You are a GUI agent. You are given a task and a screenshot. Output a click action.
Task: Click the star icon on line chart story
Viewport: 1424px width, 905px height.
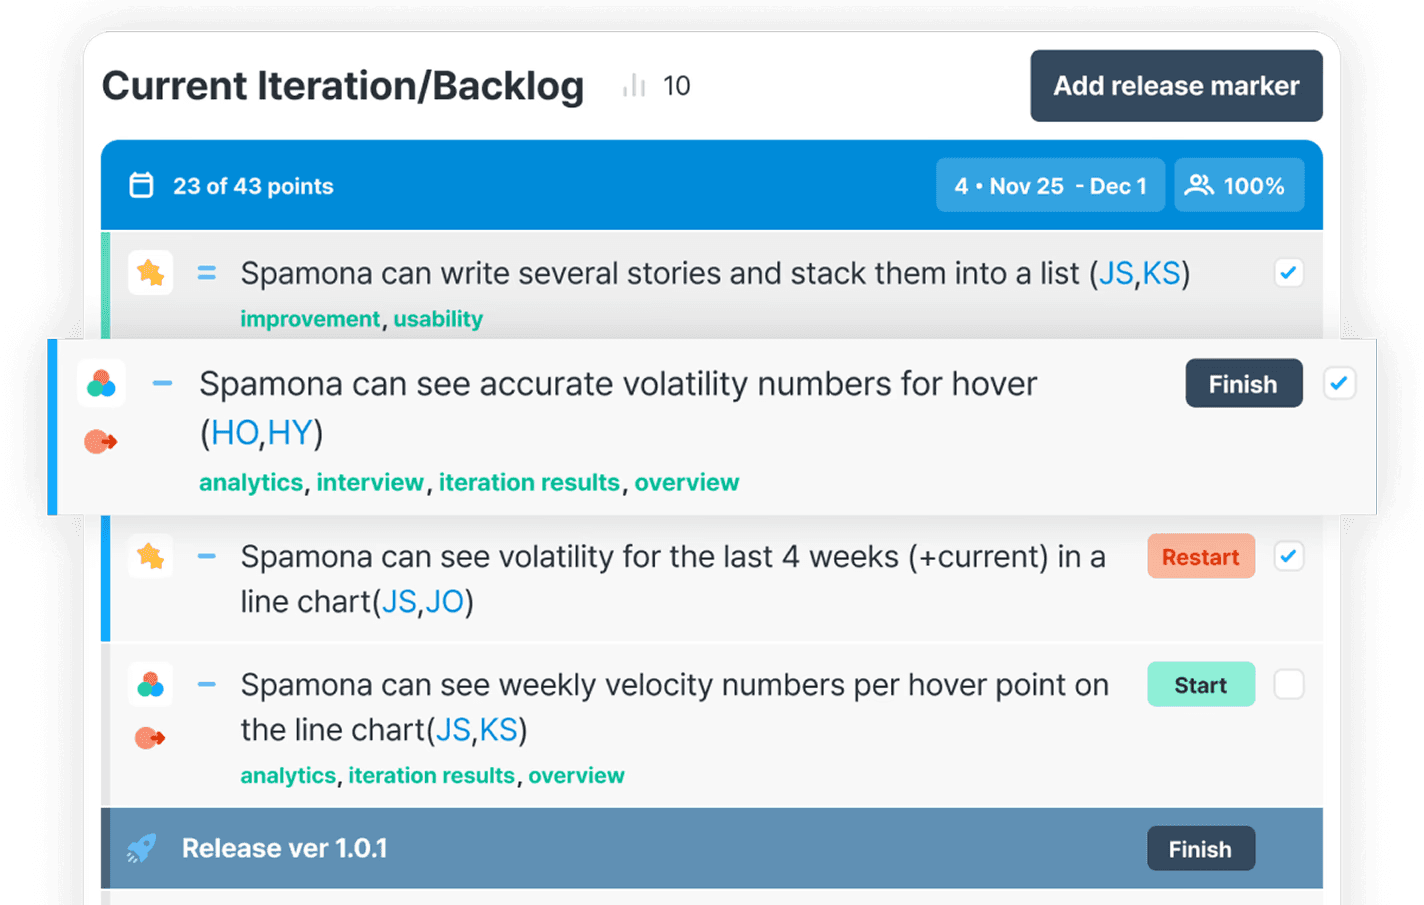[151, 556]
